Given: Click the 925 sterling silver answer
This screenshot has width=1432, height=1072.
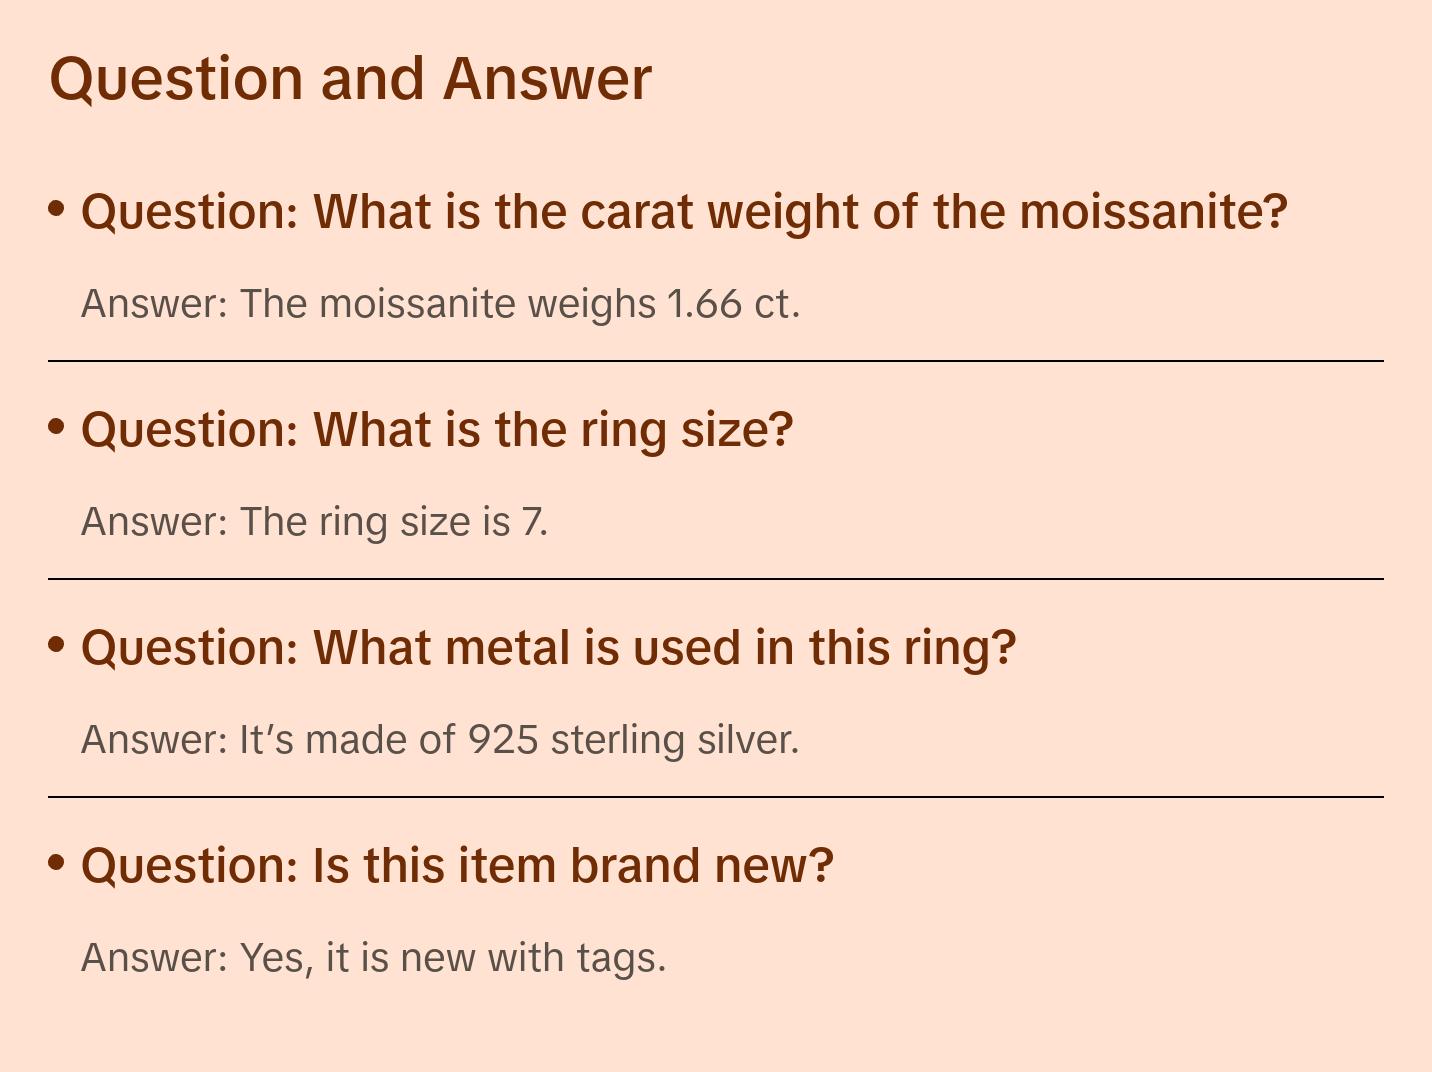Looking at the screenshot, I should [x=440, y=739].
